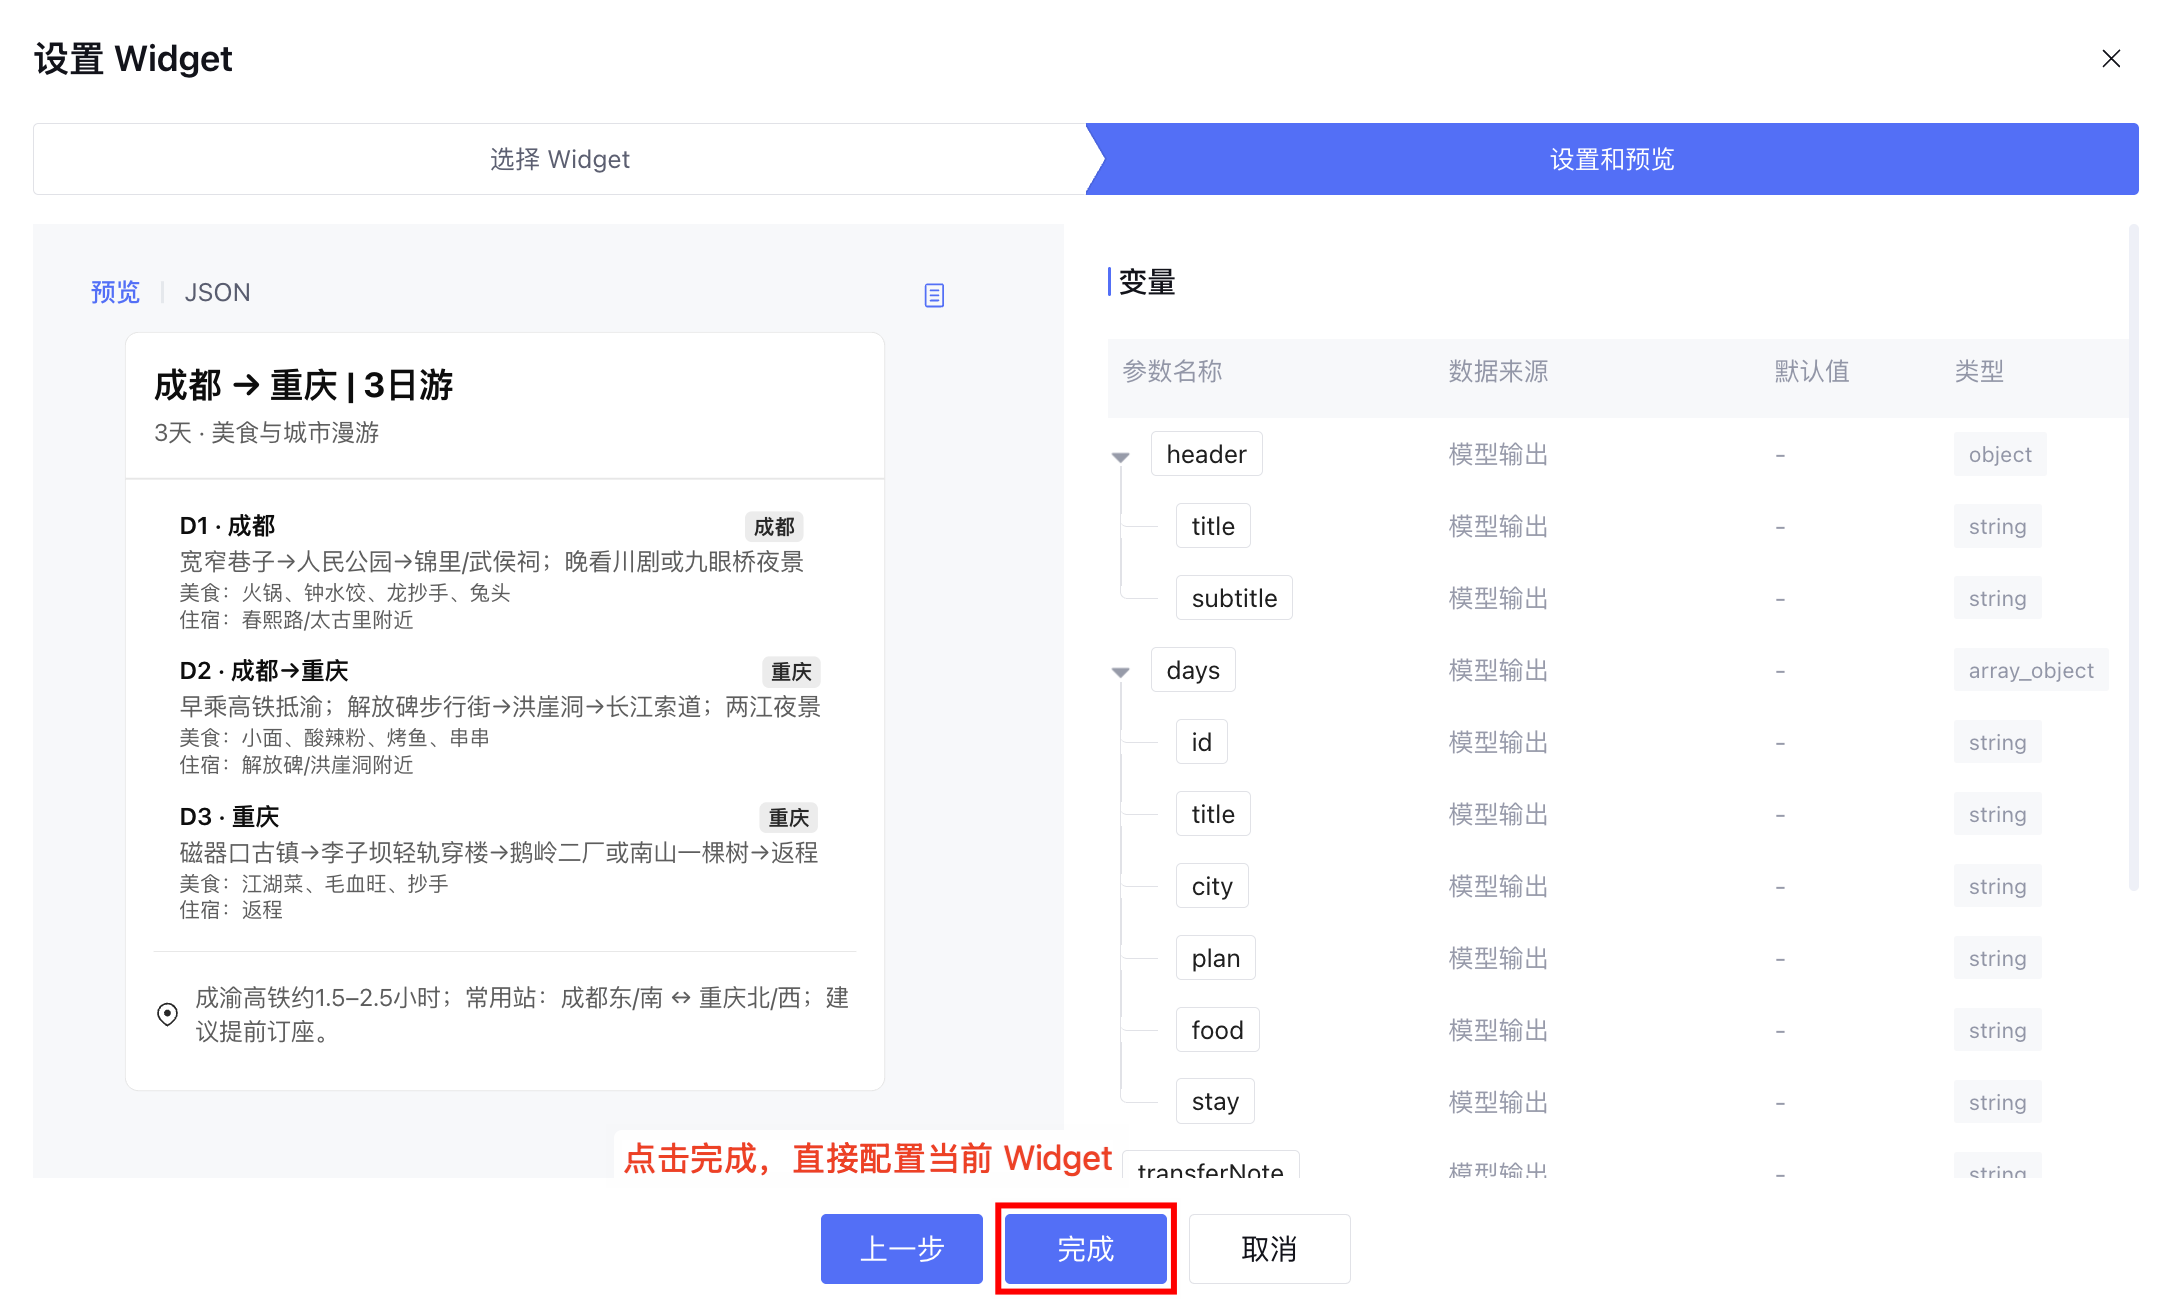The width and height of the screenshot is (2166, 1310).
Task: Select the stay parameter tag
Action: pos(1214,1102)
